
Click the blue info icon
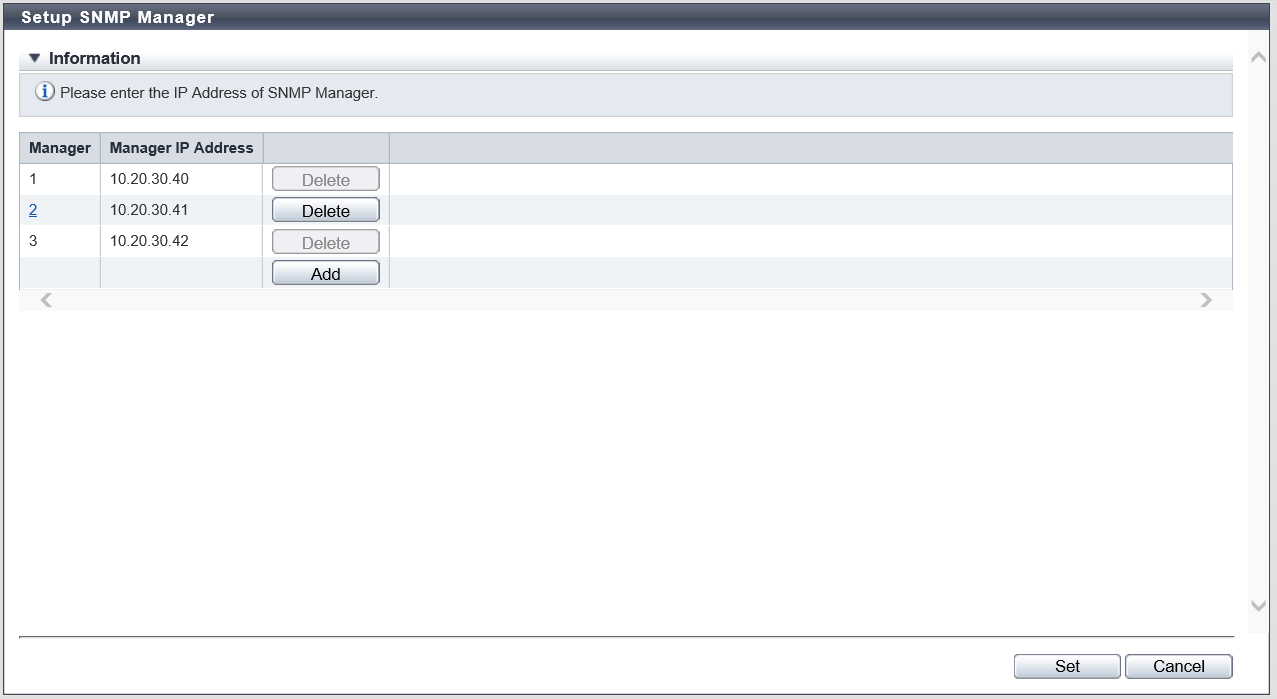click(x=45, y=93)
